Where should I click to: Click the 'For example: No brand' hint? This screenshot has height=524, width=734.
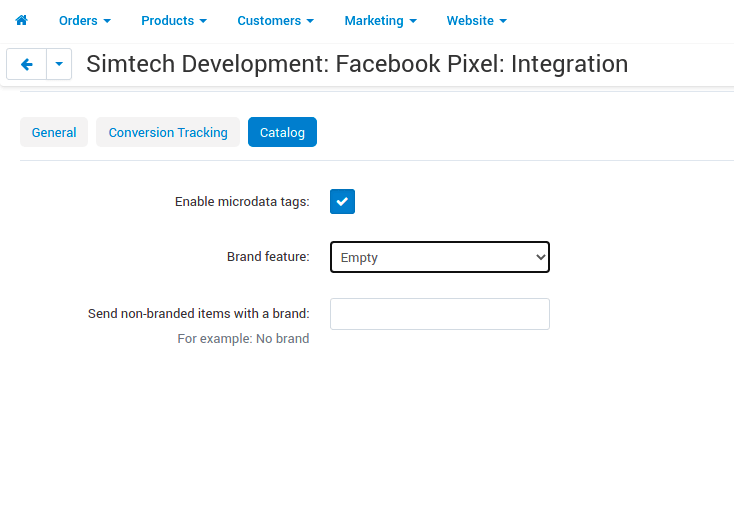[x=243, y=339]
